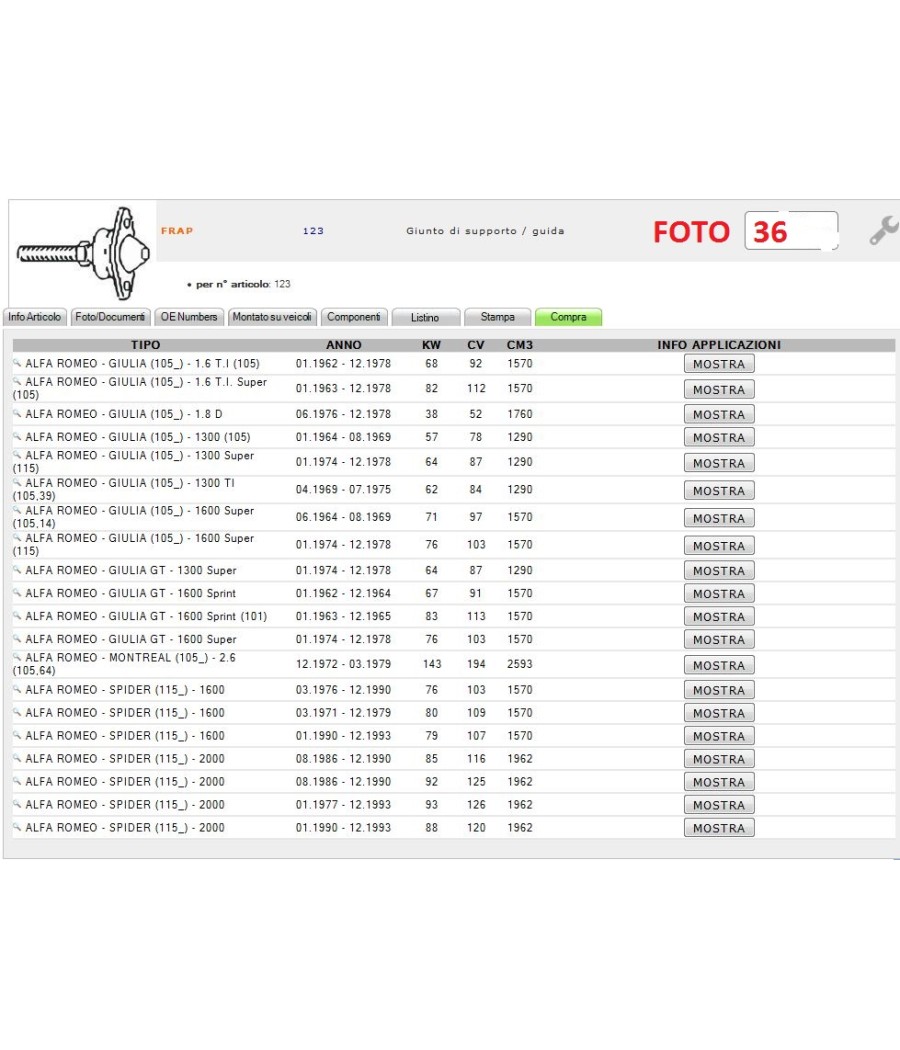
Task: Click MOSTRA for Spider 1600 107 CV row
Action: pos(719,736)
